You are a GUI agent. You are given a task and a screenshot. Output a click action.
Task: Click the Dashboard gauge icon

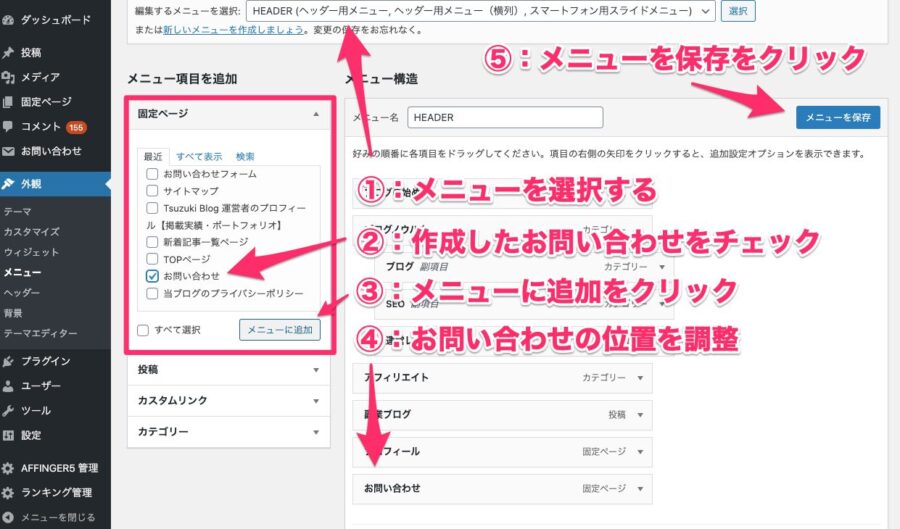point(7,20)
